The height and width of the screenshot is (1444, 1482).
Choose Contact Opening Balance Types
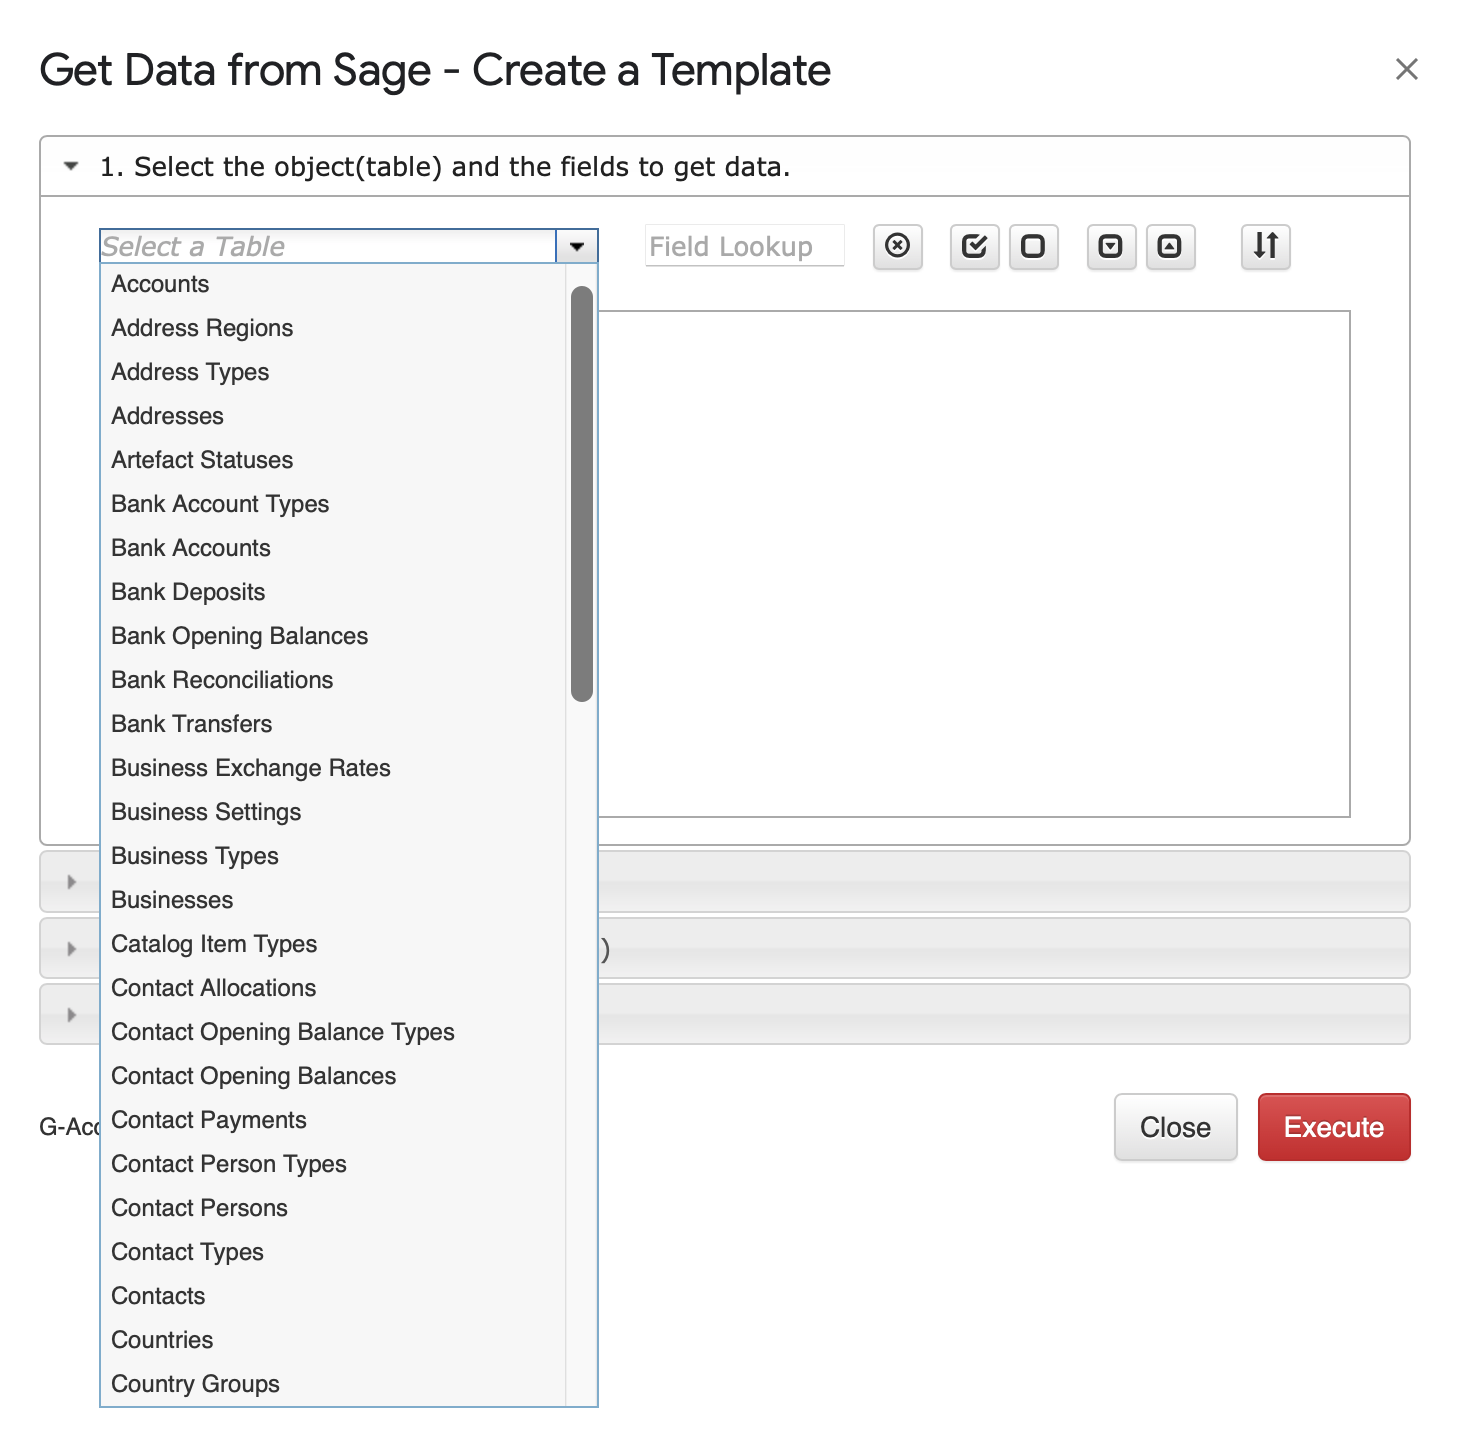click(334, 1032)
